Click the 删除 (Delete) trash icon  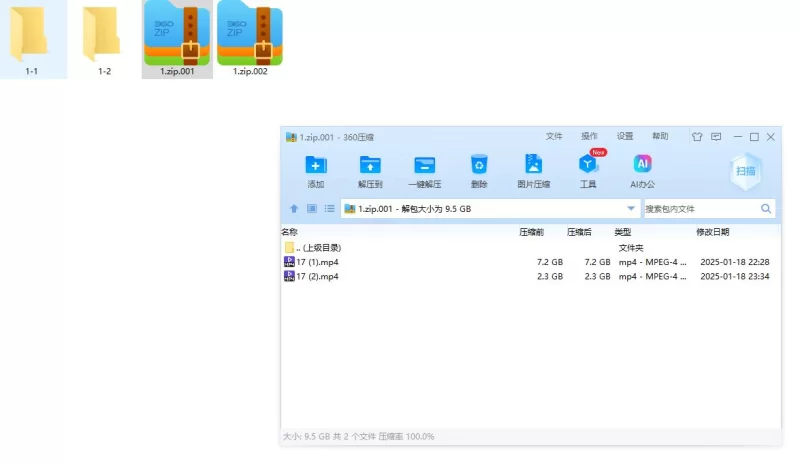[479, 166]
